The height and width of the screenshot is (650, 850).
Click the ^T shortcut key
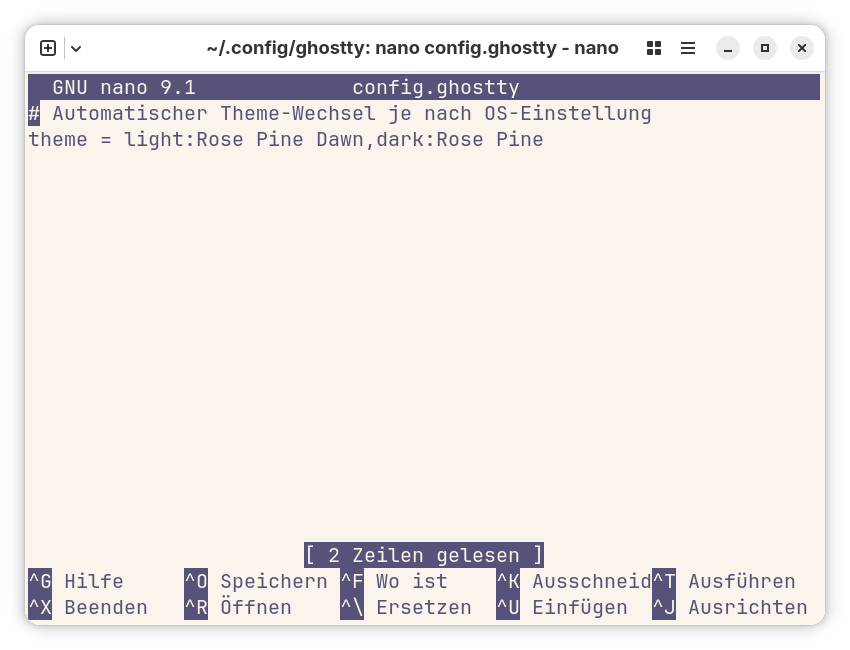pos(664,581)
